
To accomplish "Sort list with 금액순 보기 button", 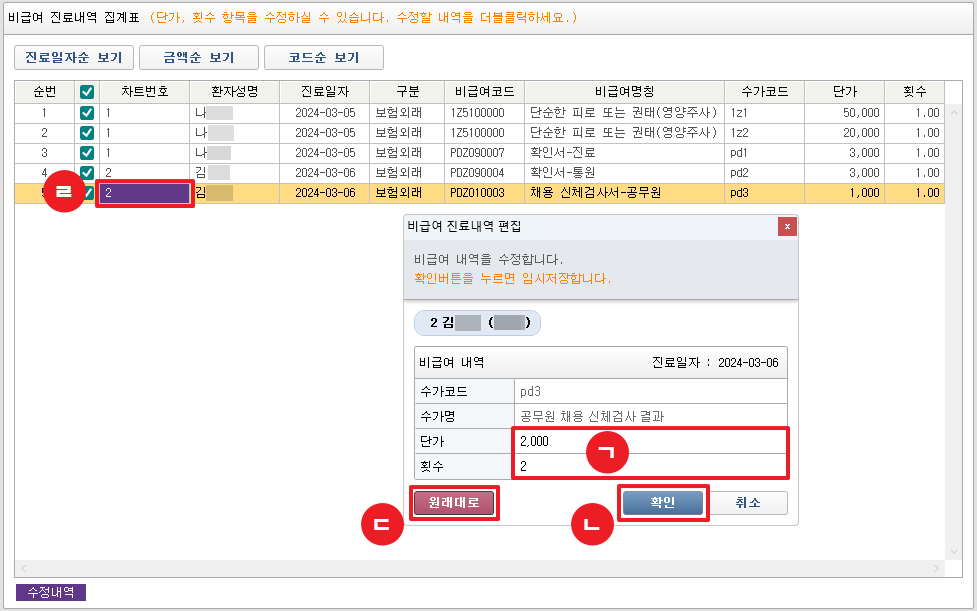I will (198, 58).
